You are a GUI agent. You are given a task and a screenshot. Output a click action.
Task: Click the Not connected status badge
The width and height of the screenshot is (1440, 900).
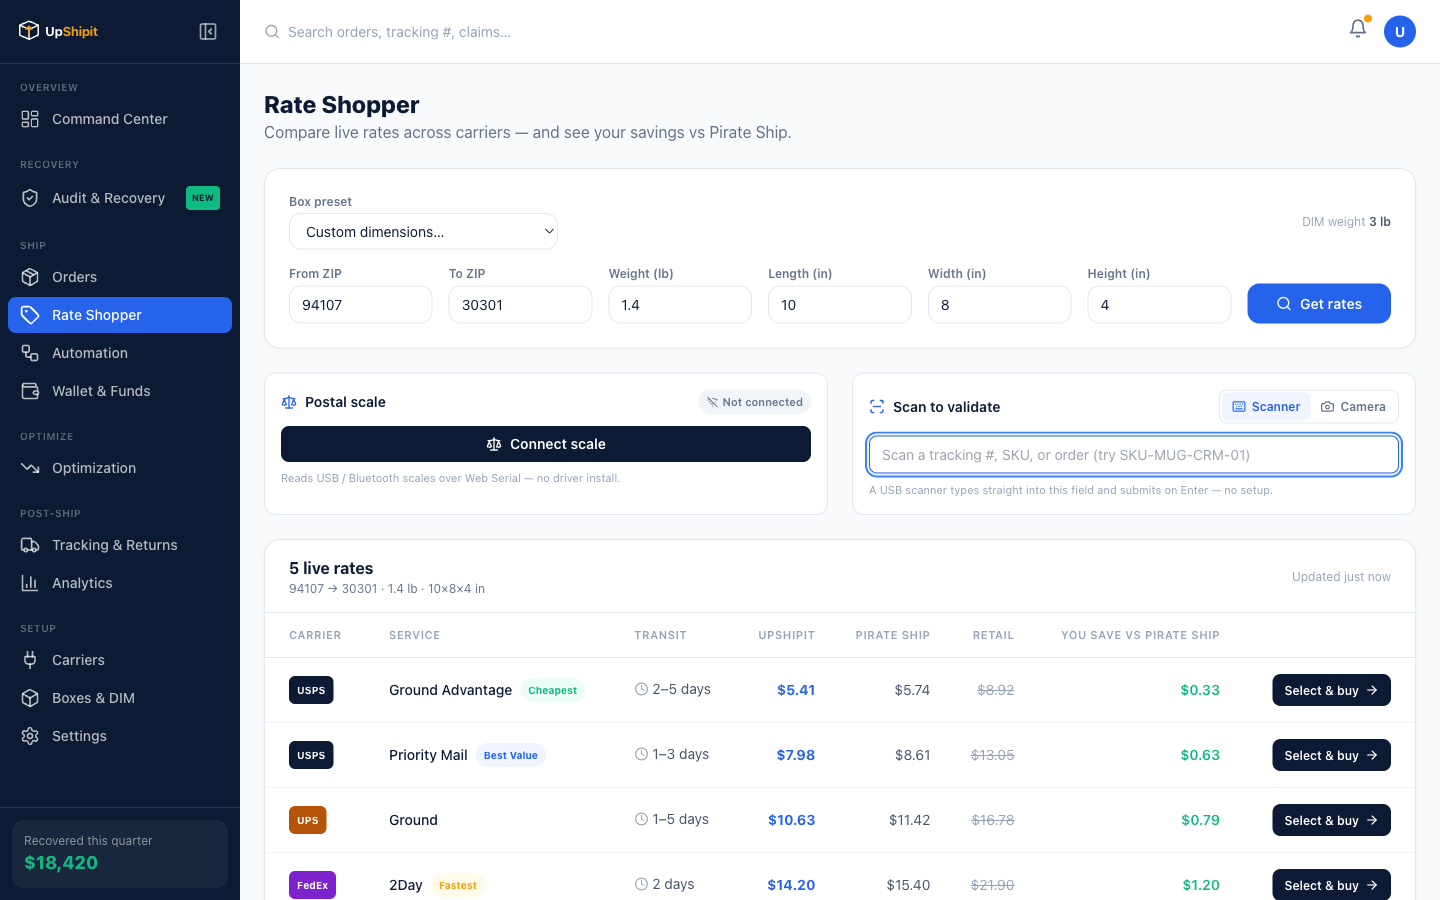click(x=755, y=402)
